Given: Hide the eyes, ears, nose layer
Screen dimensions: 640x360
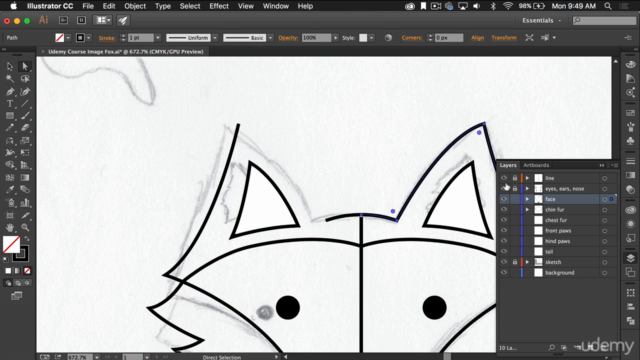Looking at the screenshot, I should (x=504, y=189).
